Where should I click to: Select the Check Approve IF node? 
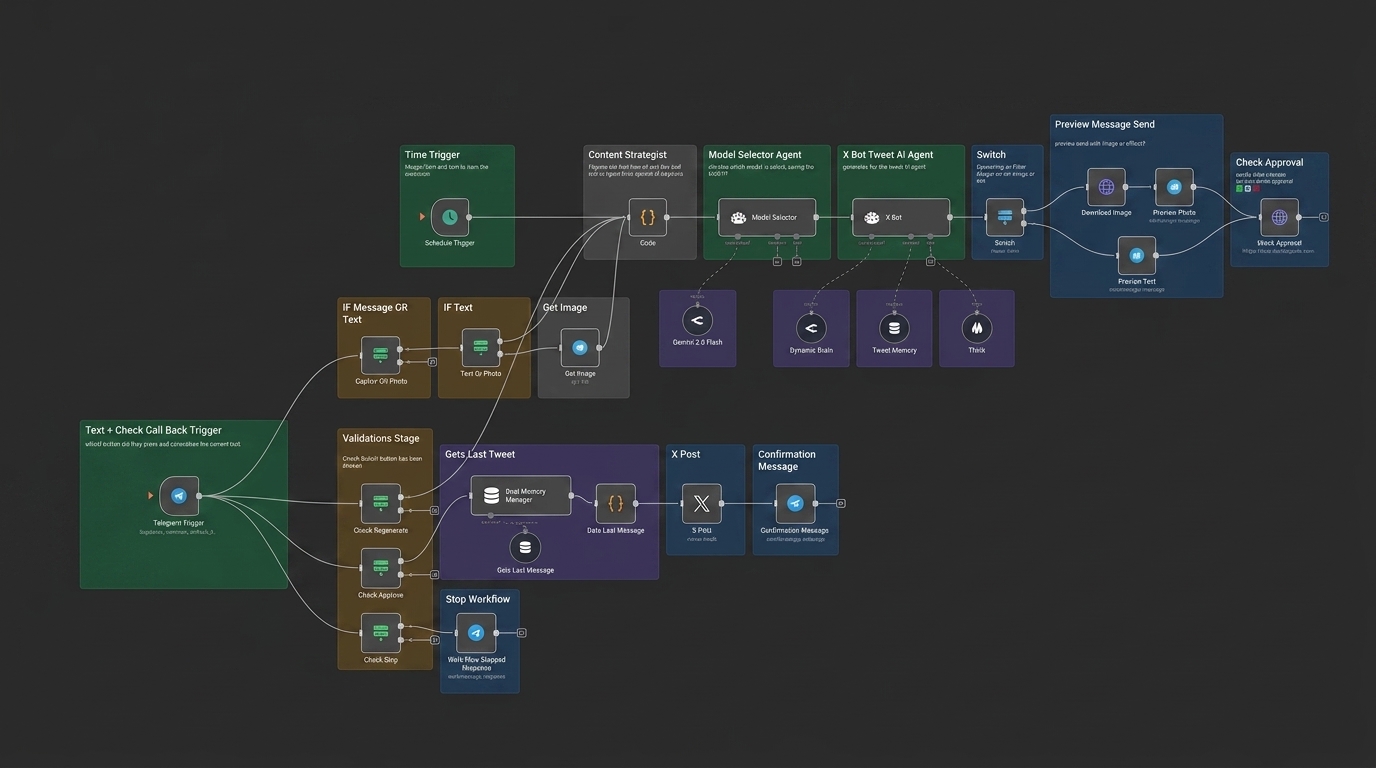tap(381, 568)
